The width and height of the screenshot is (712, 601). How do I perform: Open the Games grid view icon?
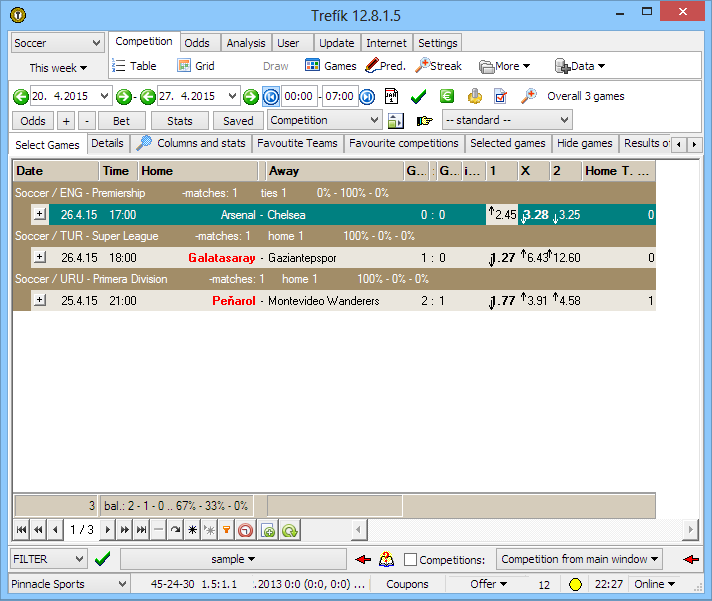(x=313, y=66)
